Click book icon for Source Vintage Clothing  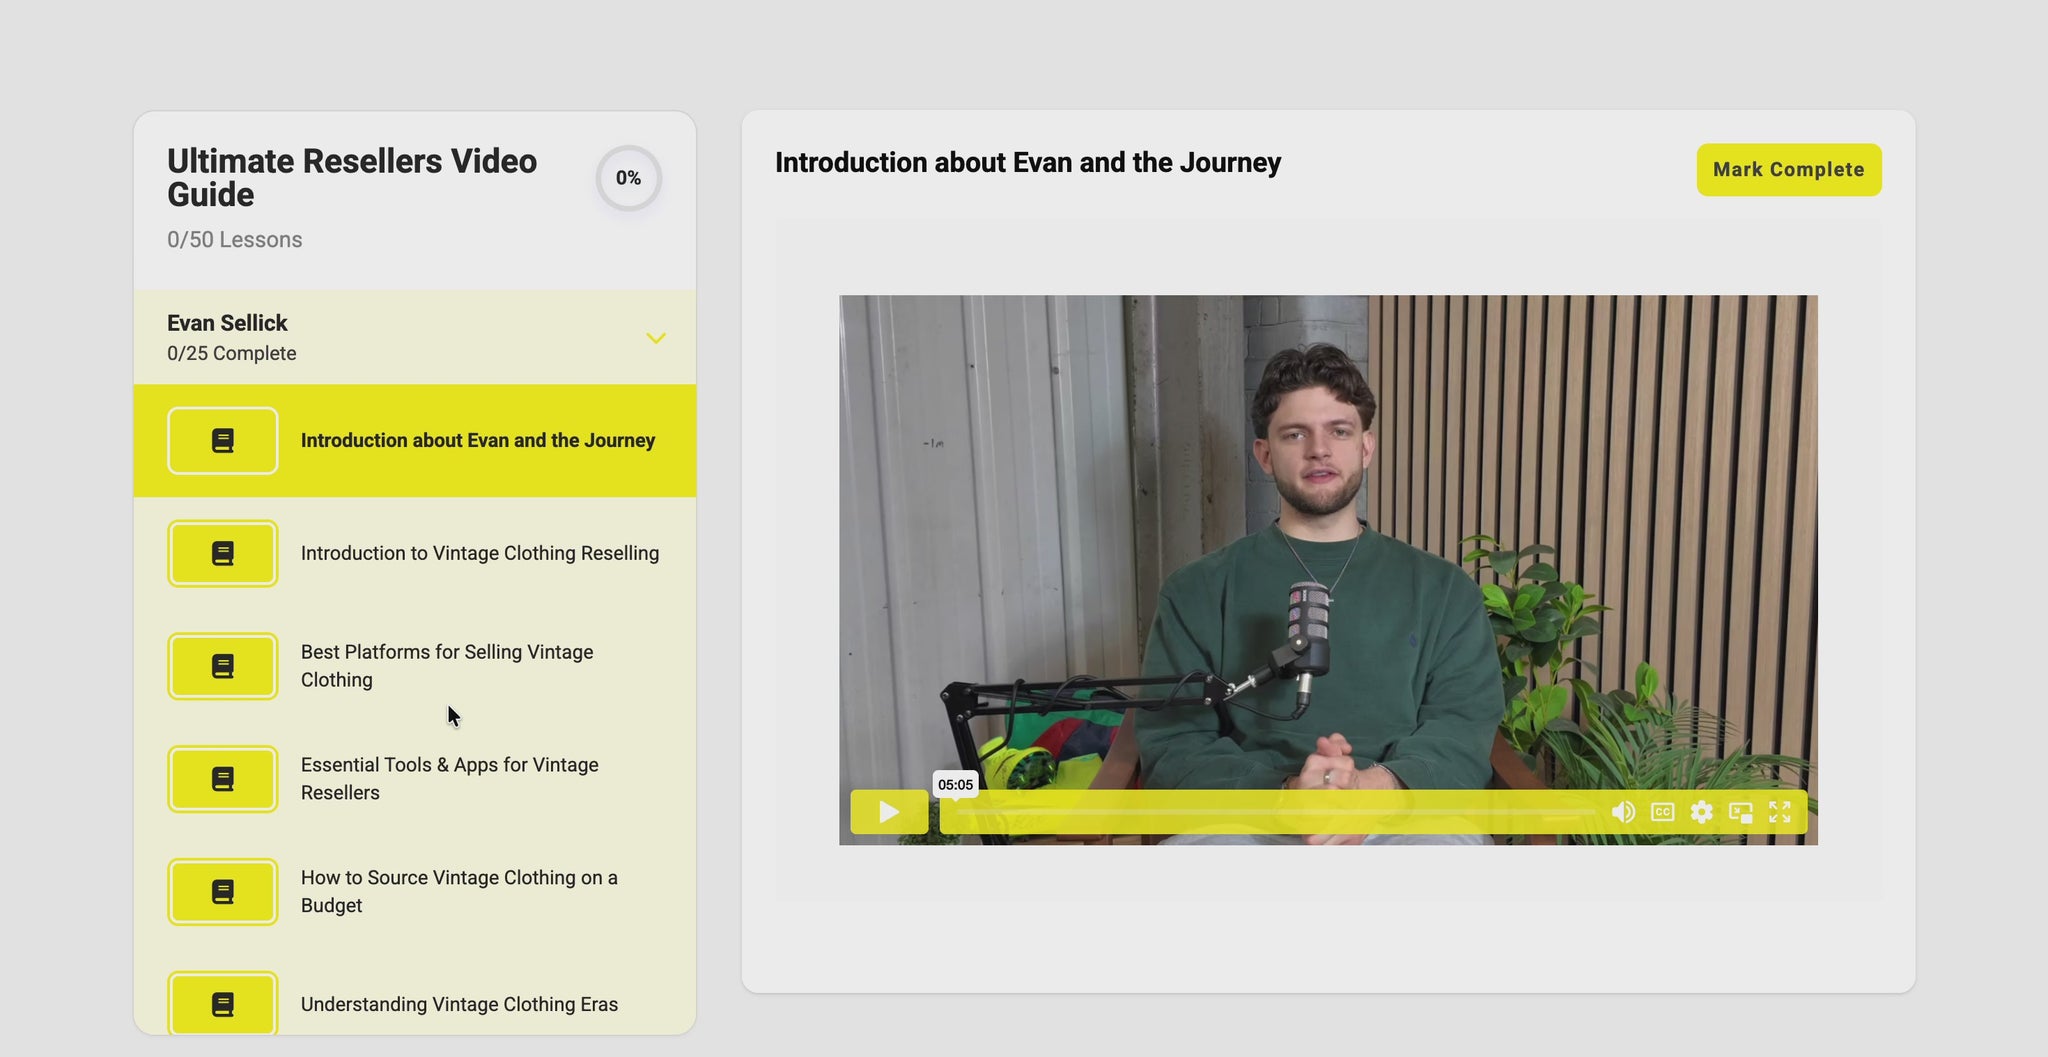click(223, 892)
